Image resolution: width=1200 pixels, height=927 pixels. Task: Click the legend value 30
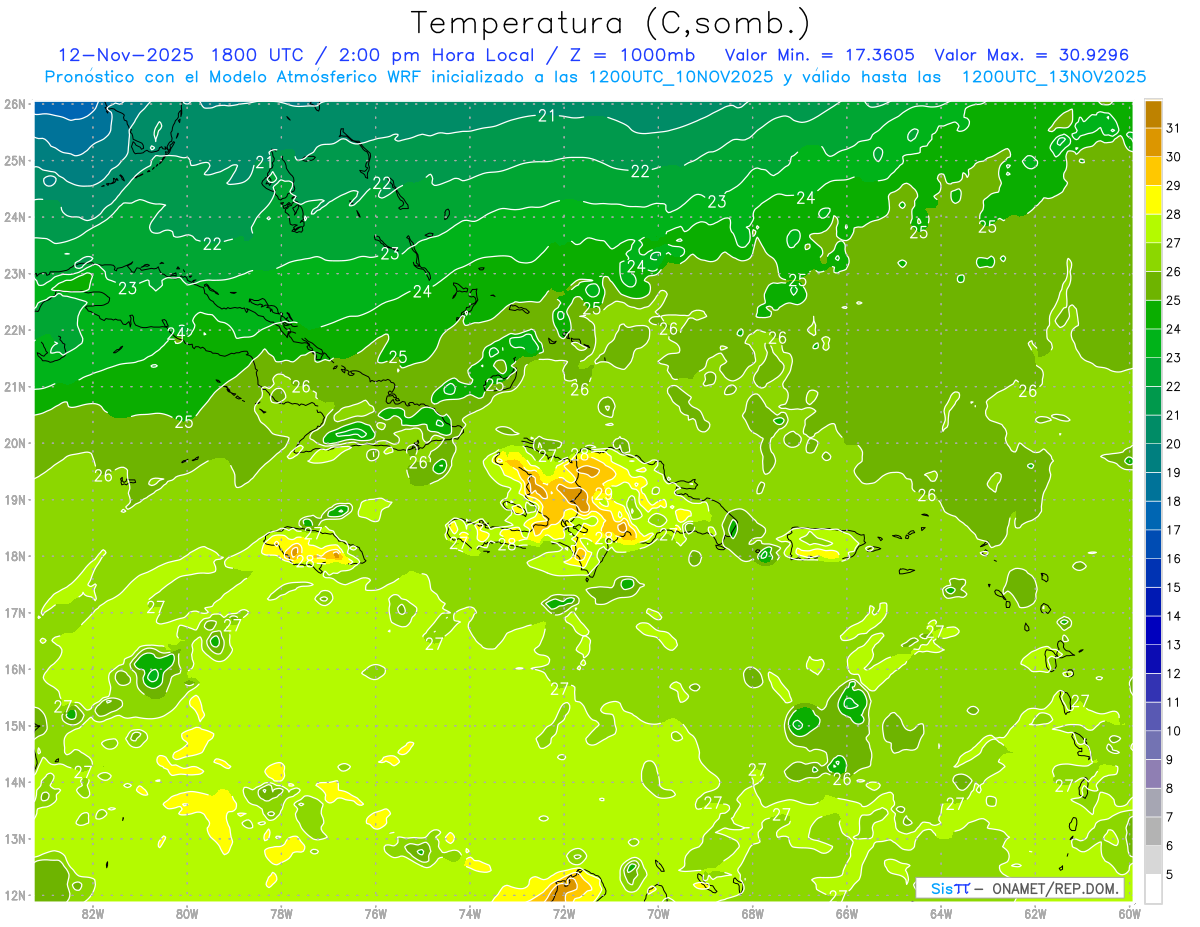[x=1174, y=157]
